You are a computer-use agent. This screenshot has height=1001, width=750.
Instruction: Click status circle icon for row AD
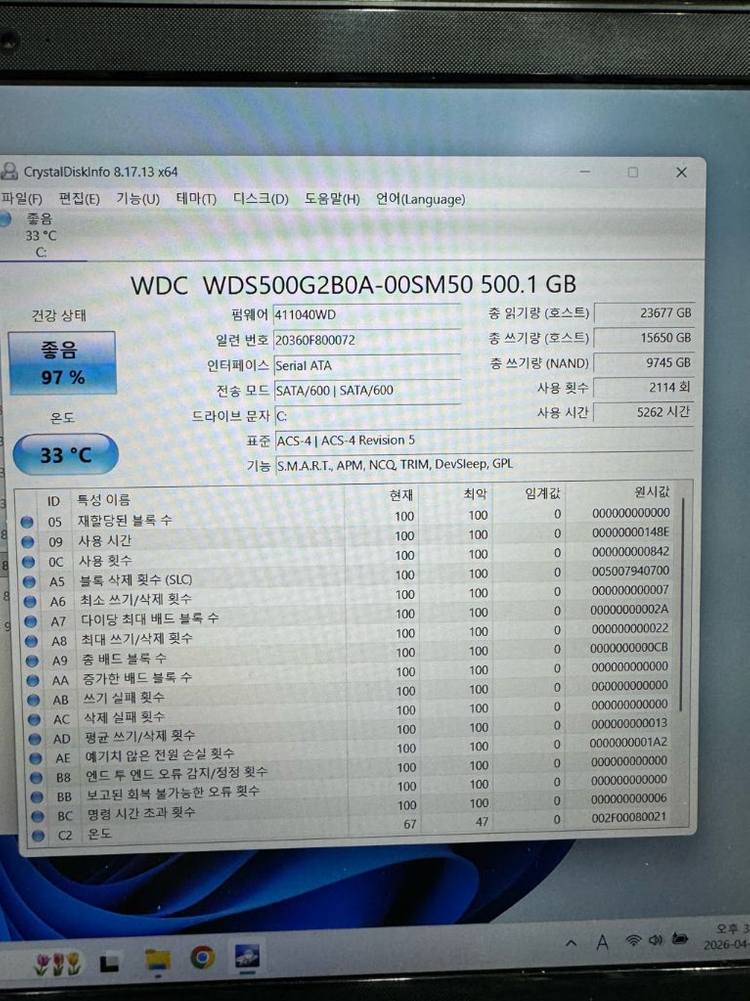click(35, 739)
